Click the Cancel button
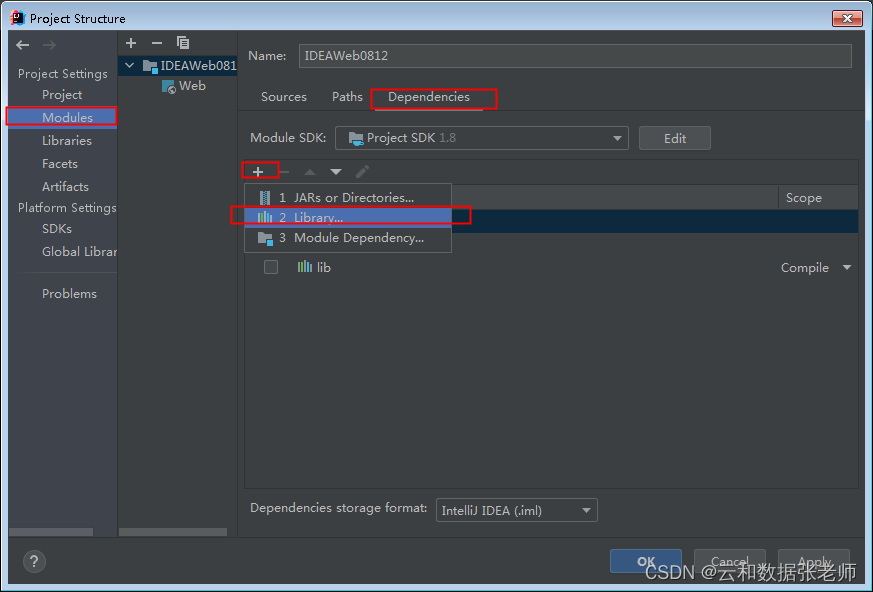The height and width of the screenshot is (592, 873). (729, 561)
